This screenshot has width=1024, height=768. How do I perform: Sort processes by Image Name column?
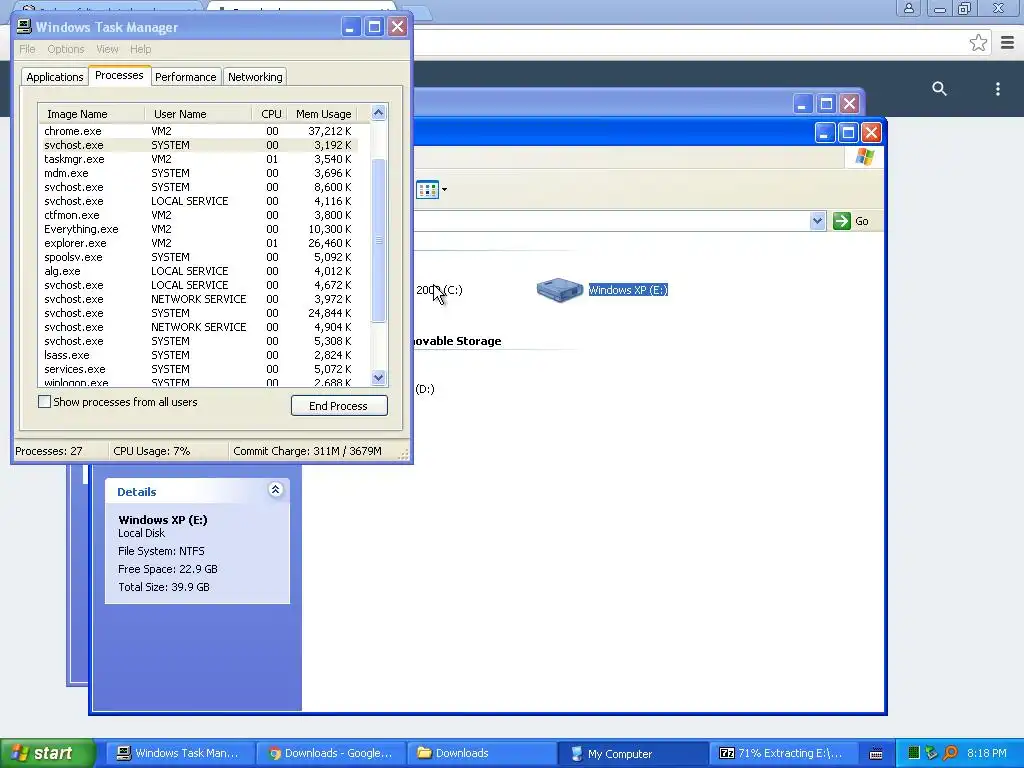coord(90,114)
